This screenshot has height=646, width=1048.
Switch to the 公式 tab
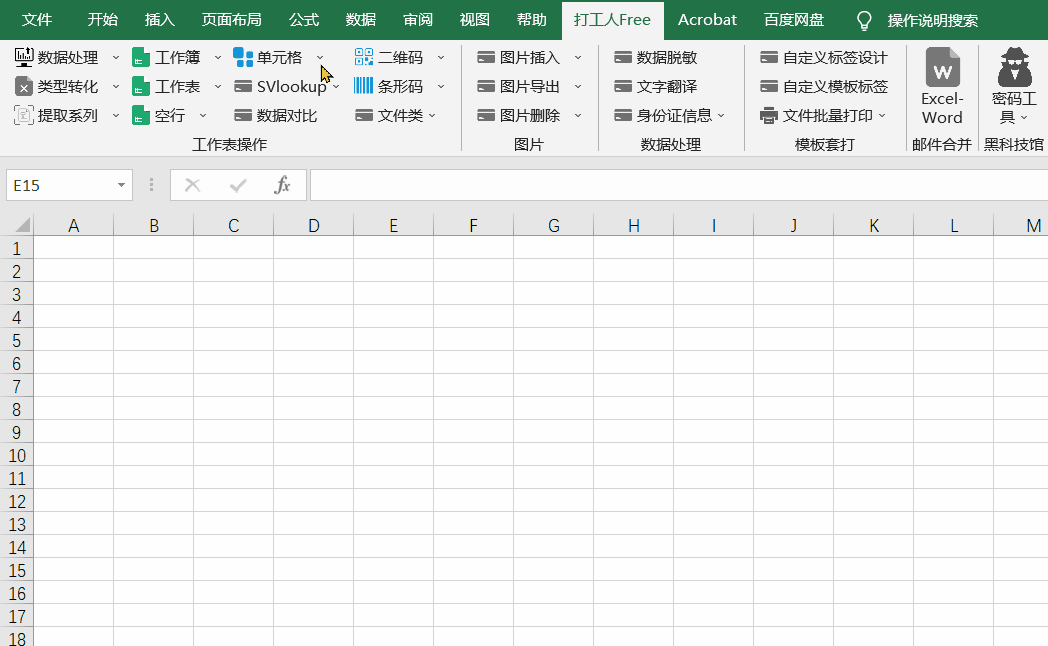[303, 20]
